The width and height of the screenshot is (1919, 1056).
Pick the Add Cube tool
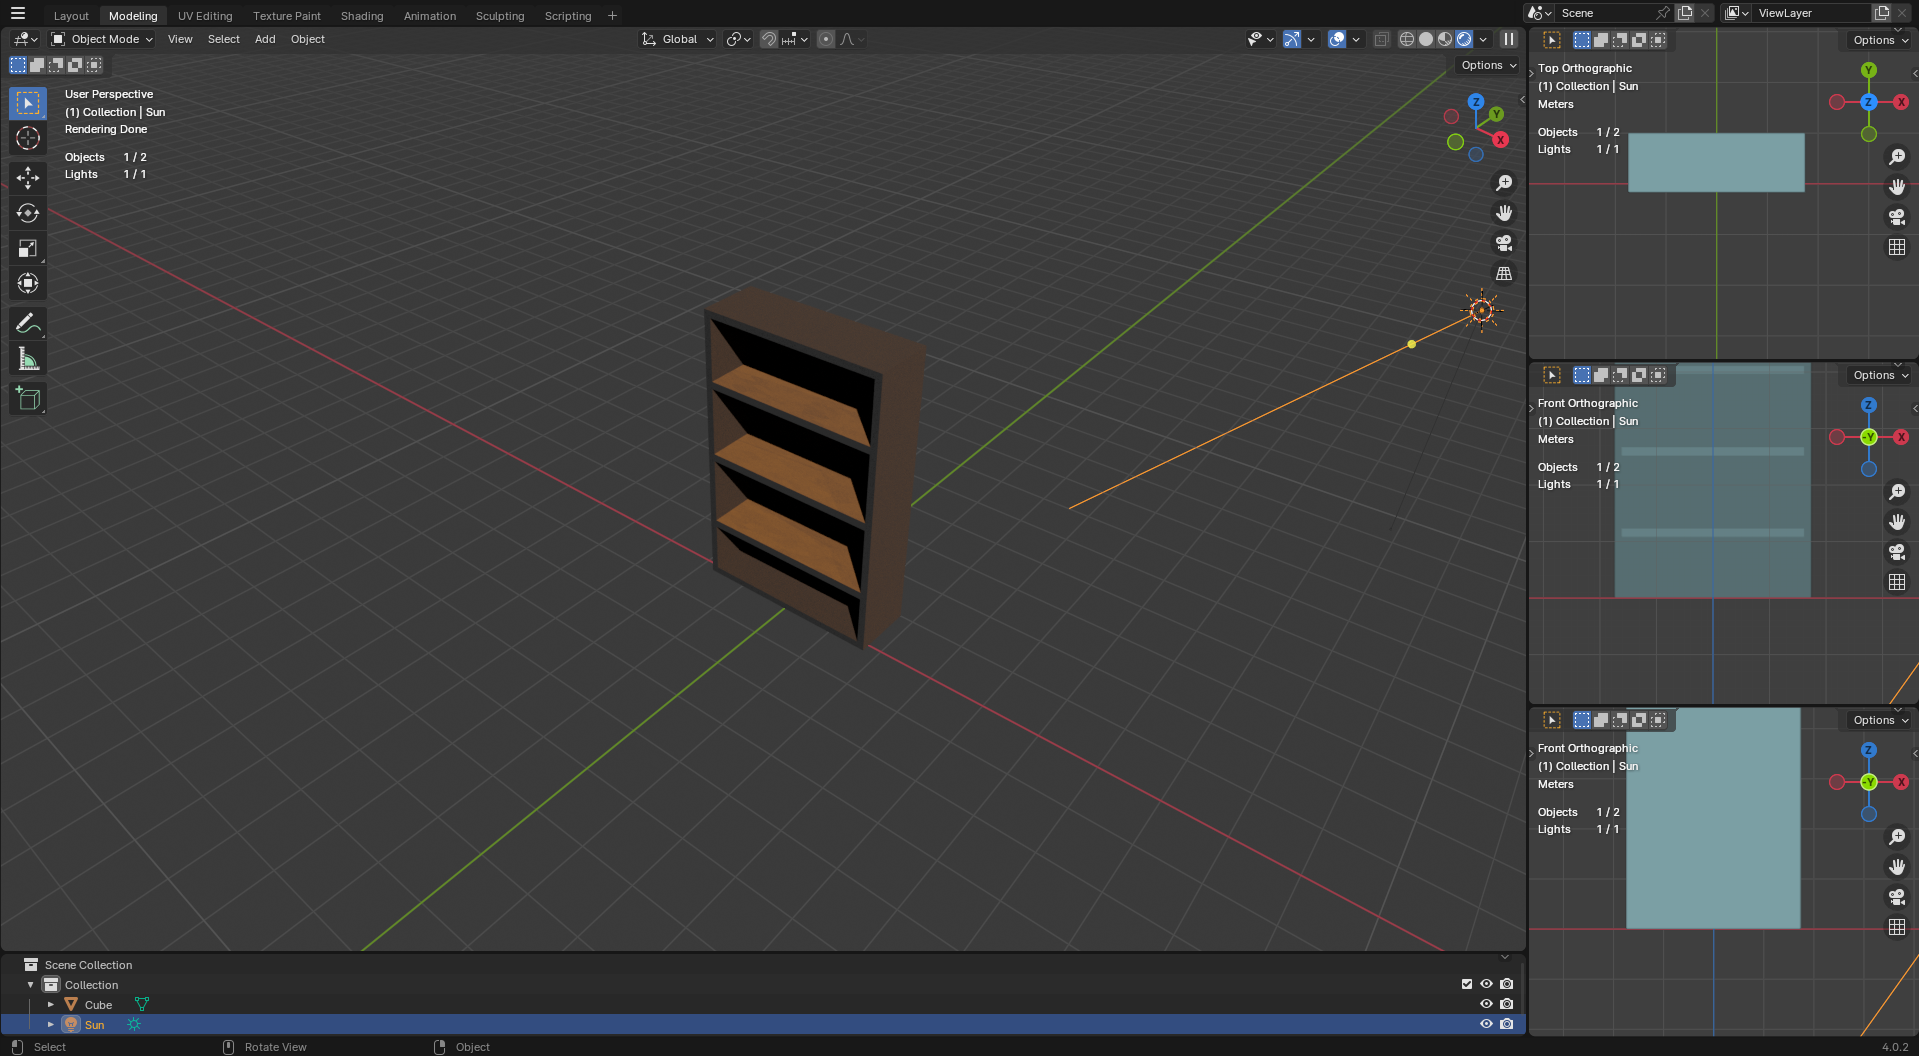28,398
